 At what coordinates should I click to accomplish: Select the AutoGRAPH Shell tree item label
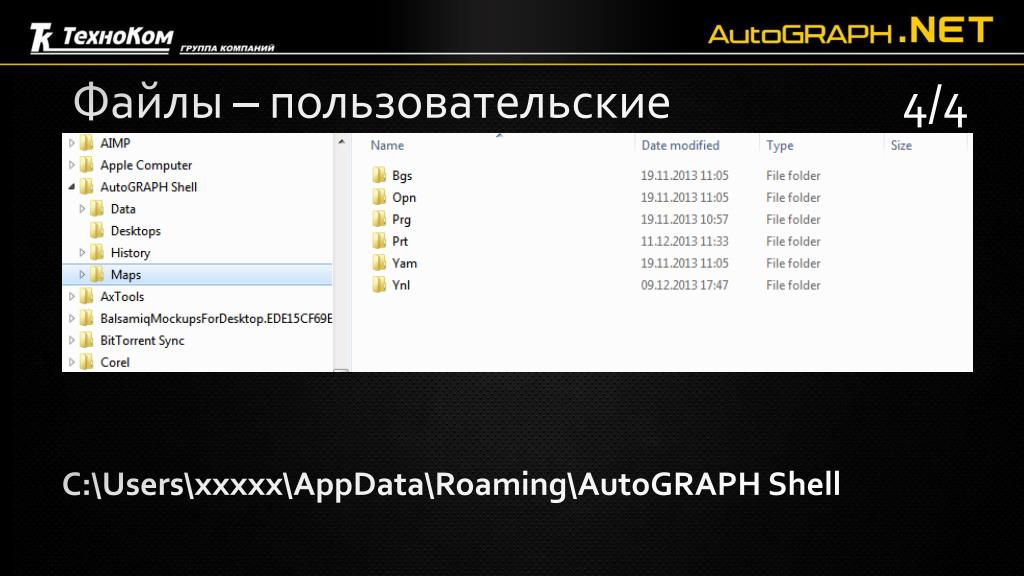[x=149, y=187]
